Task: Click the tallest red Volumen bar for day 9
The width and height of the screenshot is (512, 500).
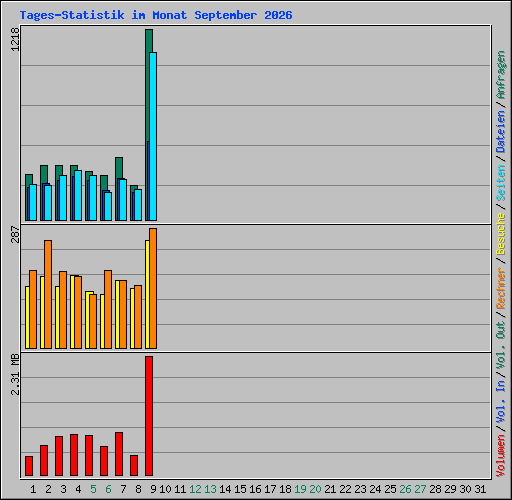Action: point(149,416)
